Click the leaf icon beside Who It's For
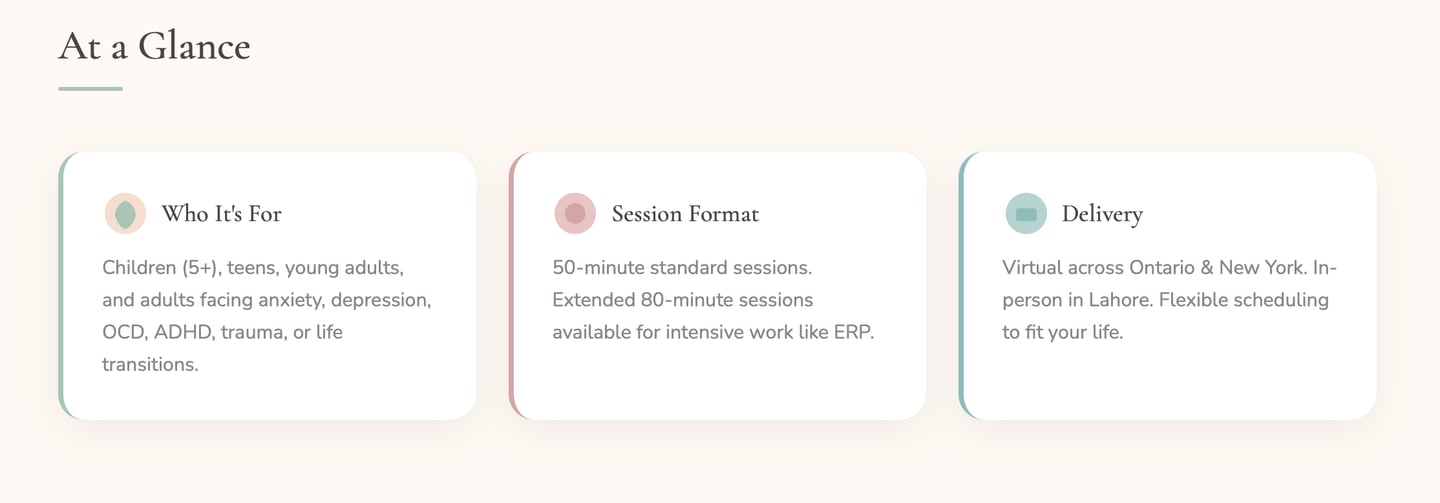This screenshot has width=1440, height=503. click(x=125, y=214)
